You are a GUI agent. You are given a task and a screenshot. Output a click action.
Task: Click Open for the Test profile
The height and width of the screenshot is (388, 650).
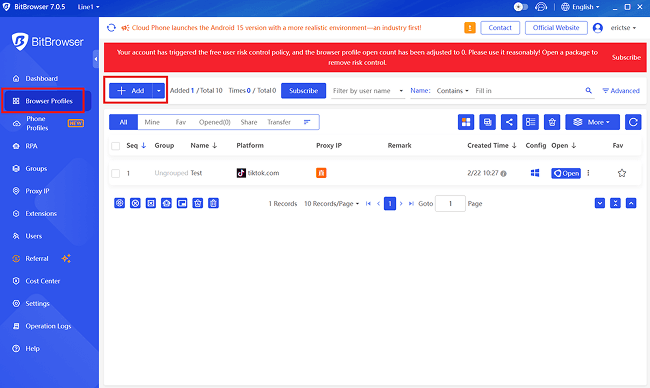click(566, 173)
